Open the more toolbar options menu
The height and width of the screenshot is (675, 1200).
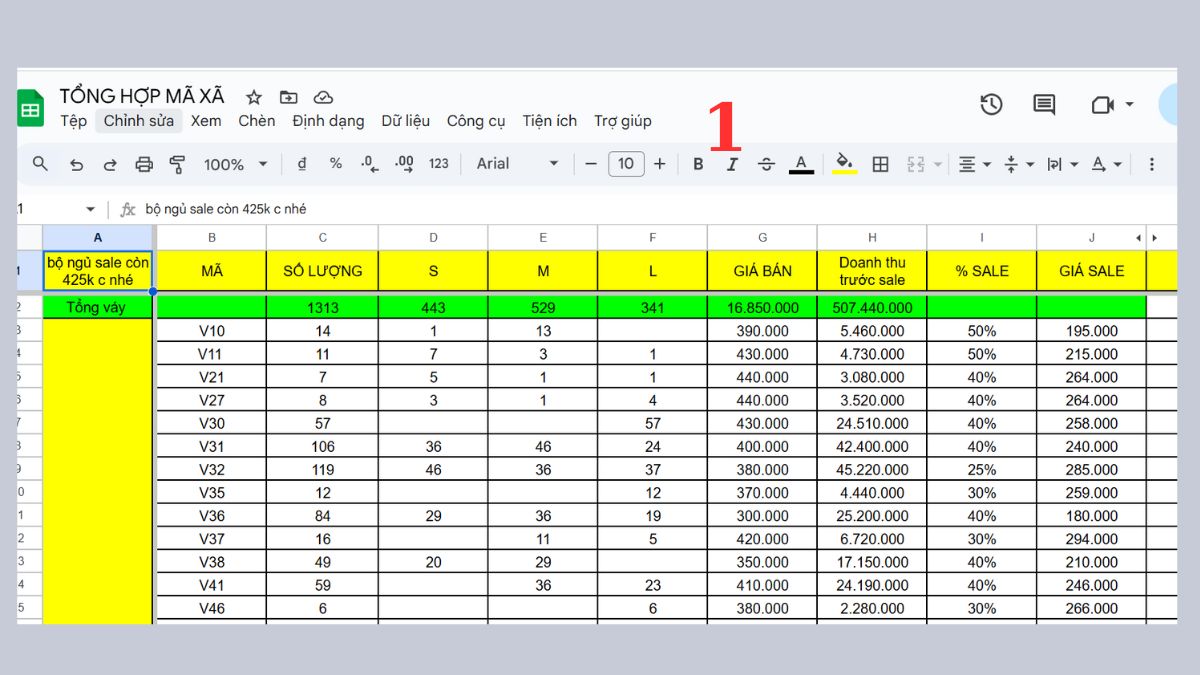coord(1151,164)
